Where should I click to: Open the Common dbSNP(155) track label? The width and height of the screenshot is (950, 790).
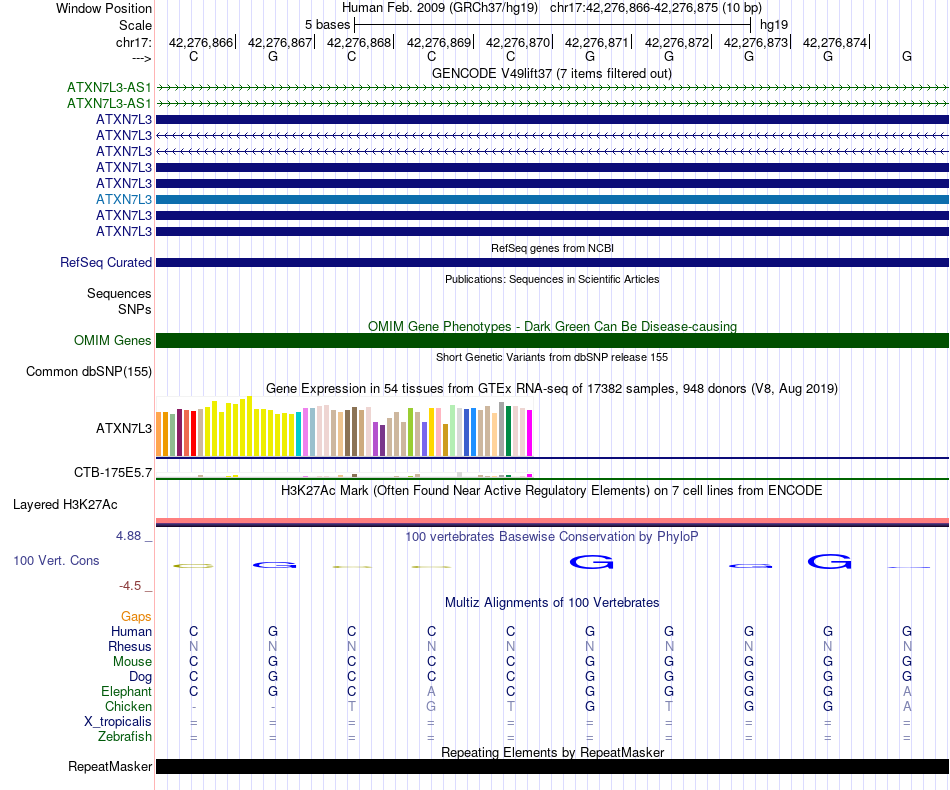[x=89, y=371]
